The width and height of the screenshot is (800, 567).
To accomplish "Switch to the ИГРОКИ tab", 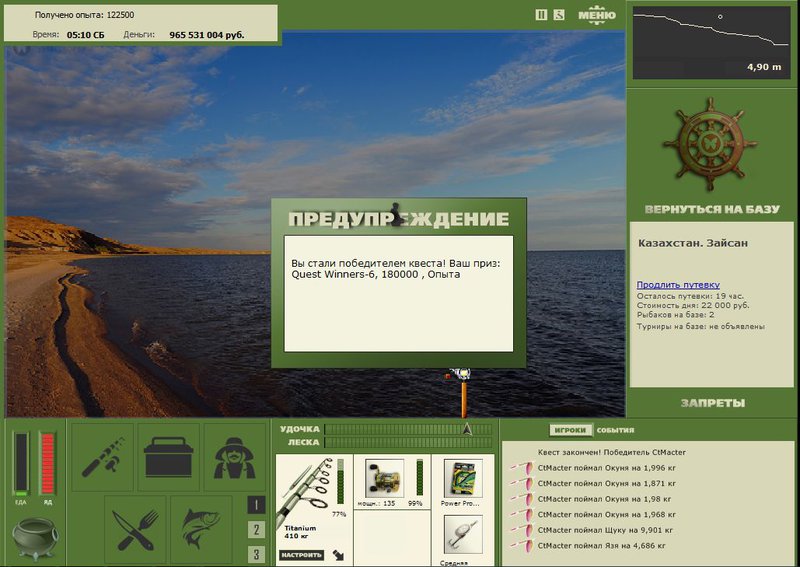I will coord(570,430).
